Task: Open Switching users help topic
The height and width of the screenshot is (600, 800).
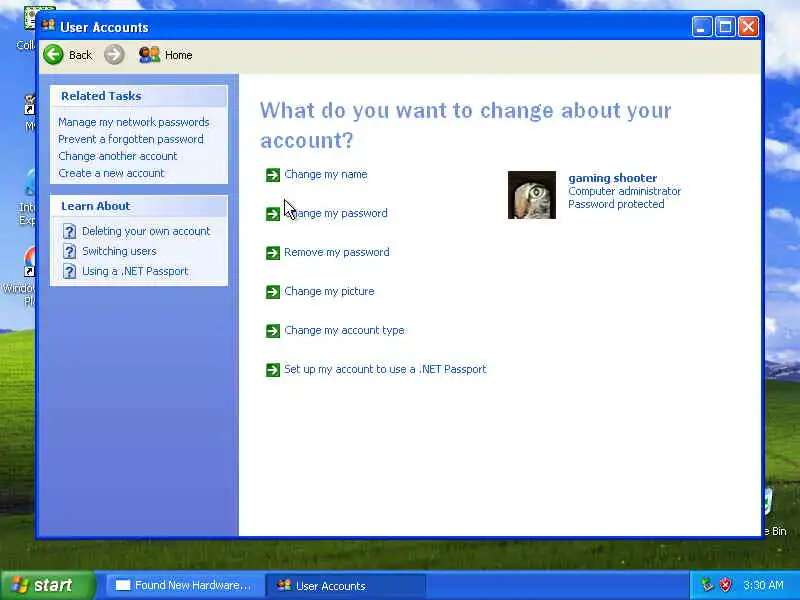Action: 119,251
